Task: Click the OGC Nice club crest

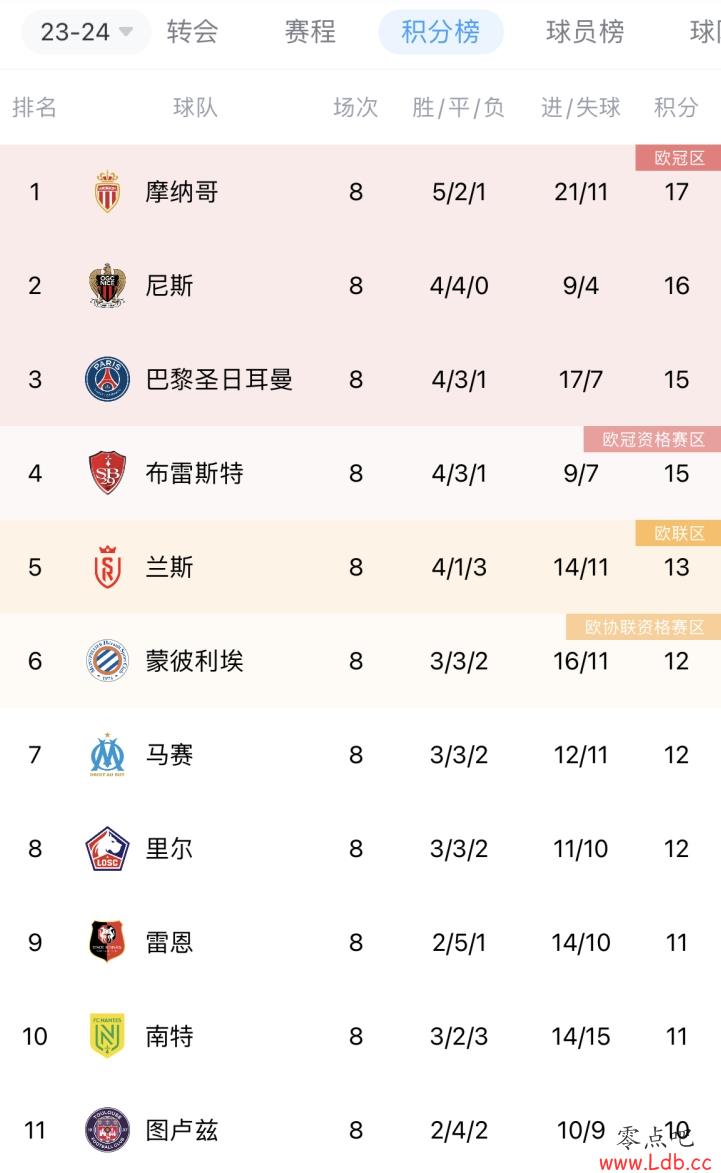Action: point(106,286)
